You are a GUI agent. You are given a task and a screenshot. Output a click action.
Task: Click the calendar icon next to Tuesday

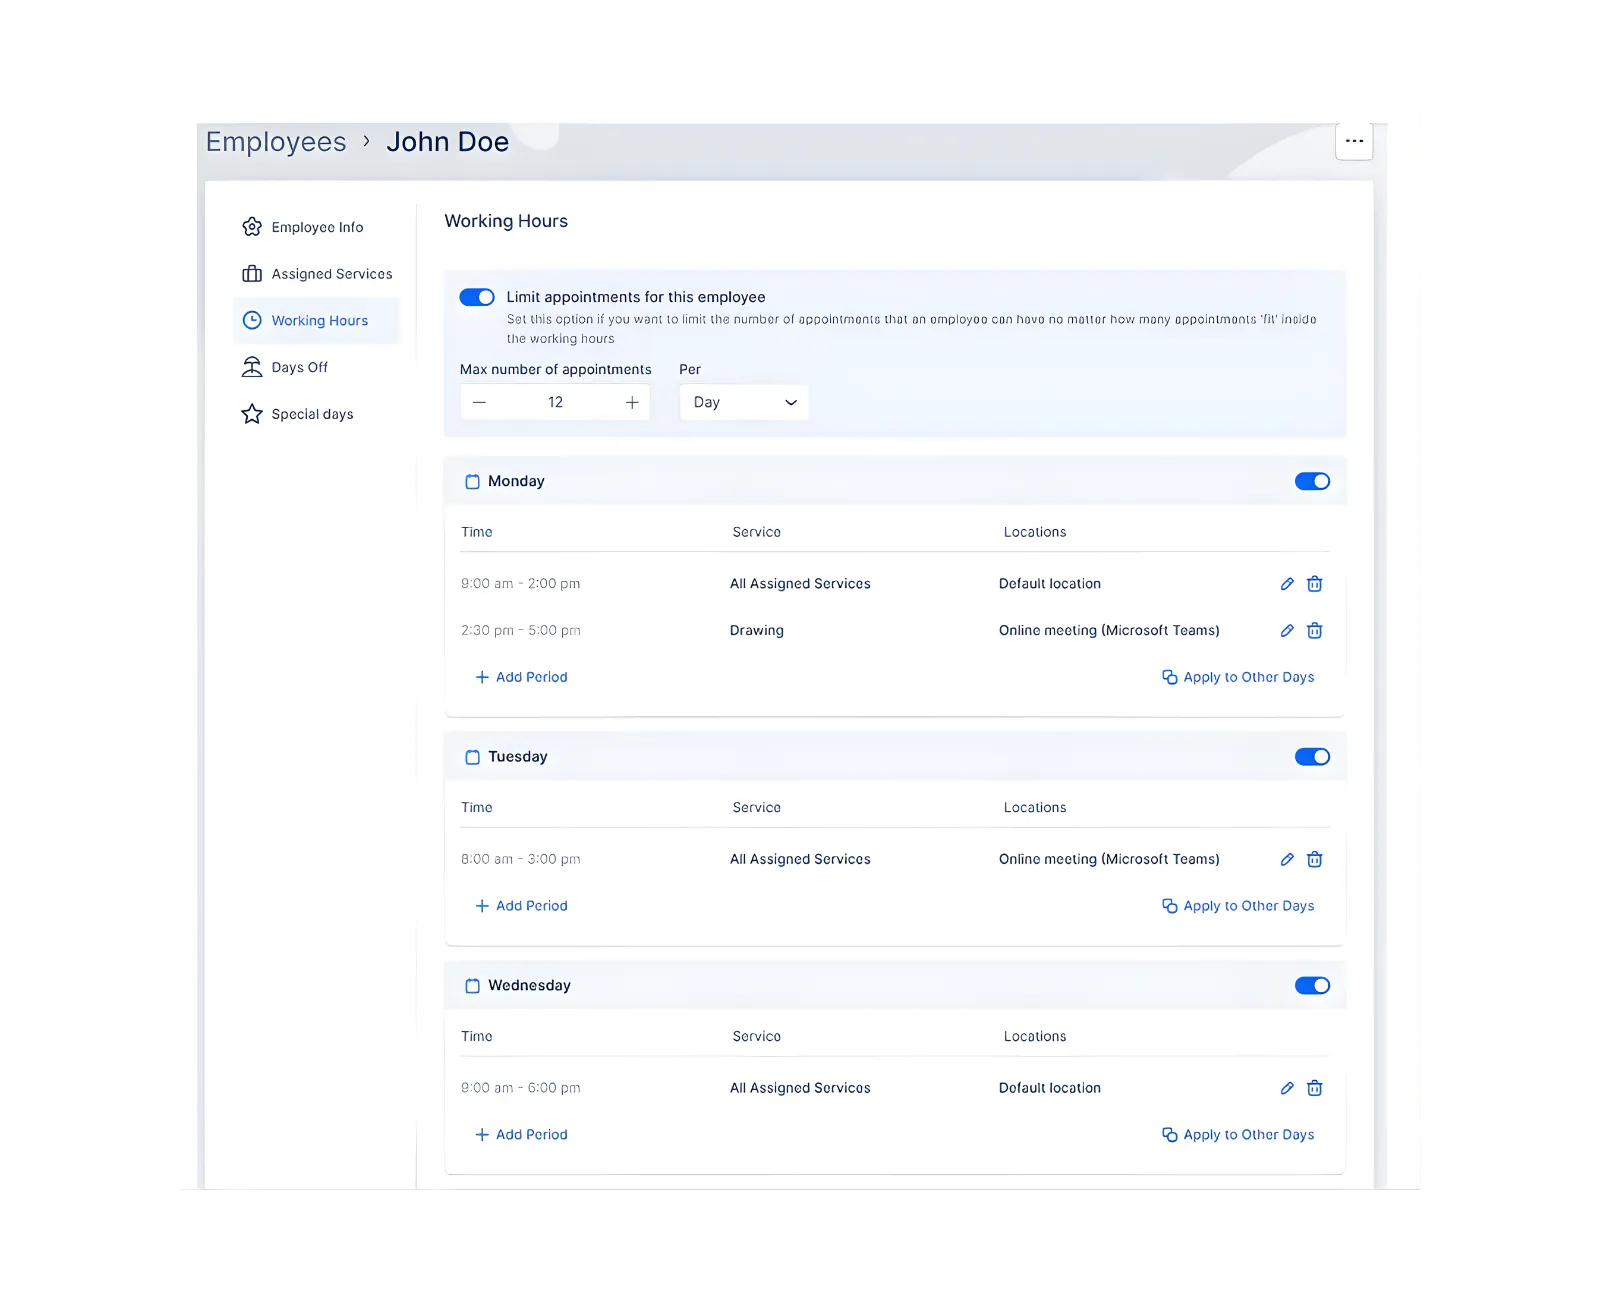(472, 757)
